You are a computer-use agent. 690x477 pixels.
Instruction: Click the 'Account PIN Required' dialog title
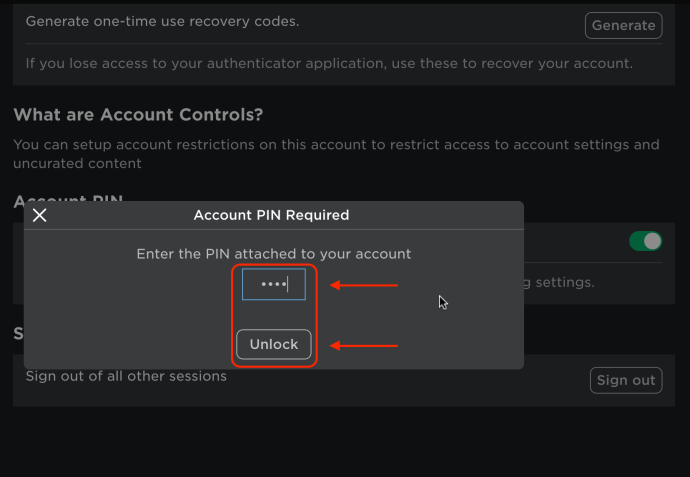point(272,215)
